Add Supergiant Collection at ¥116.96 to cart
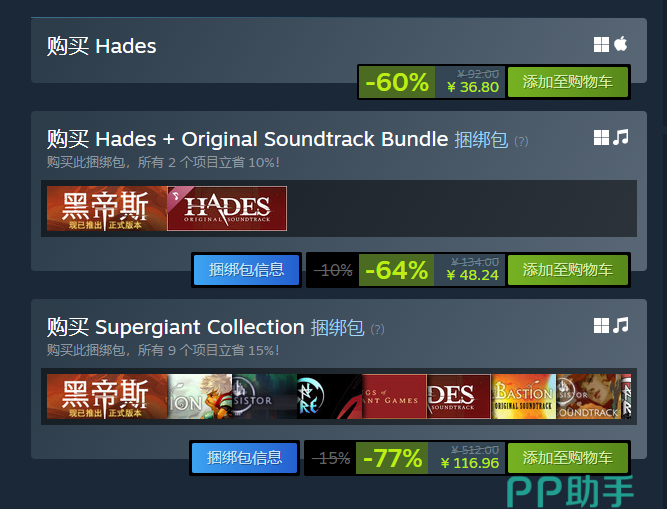The width and height of the screenshot is (667, 509). pos(567,458)
